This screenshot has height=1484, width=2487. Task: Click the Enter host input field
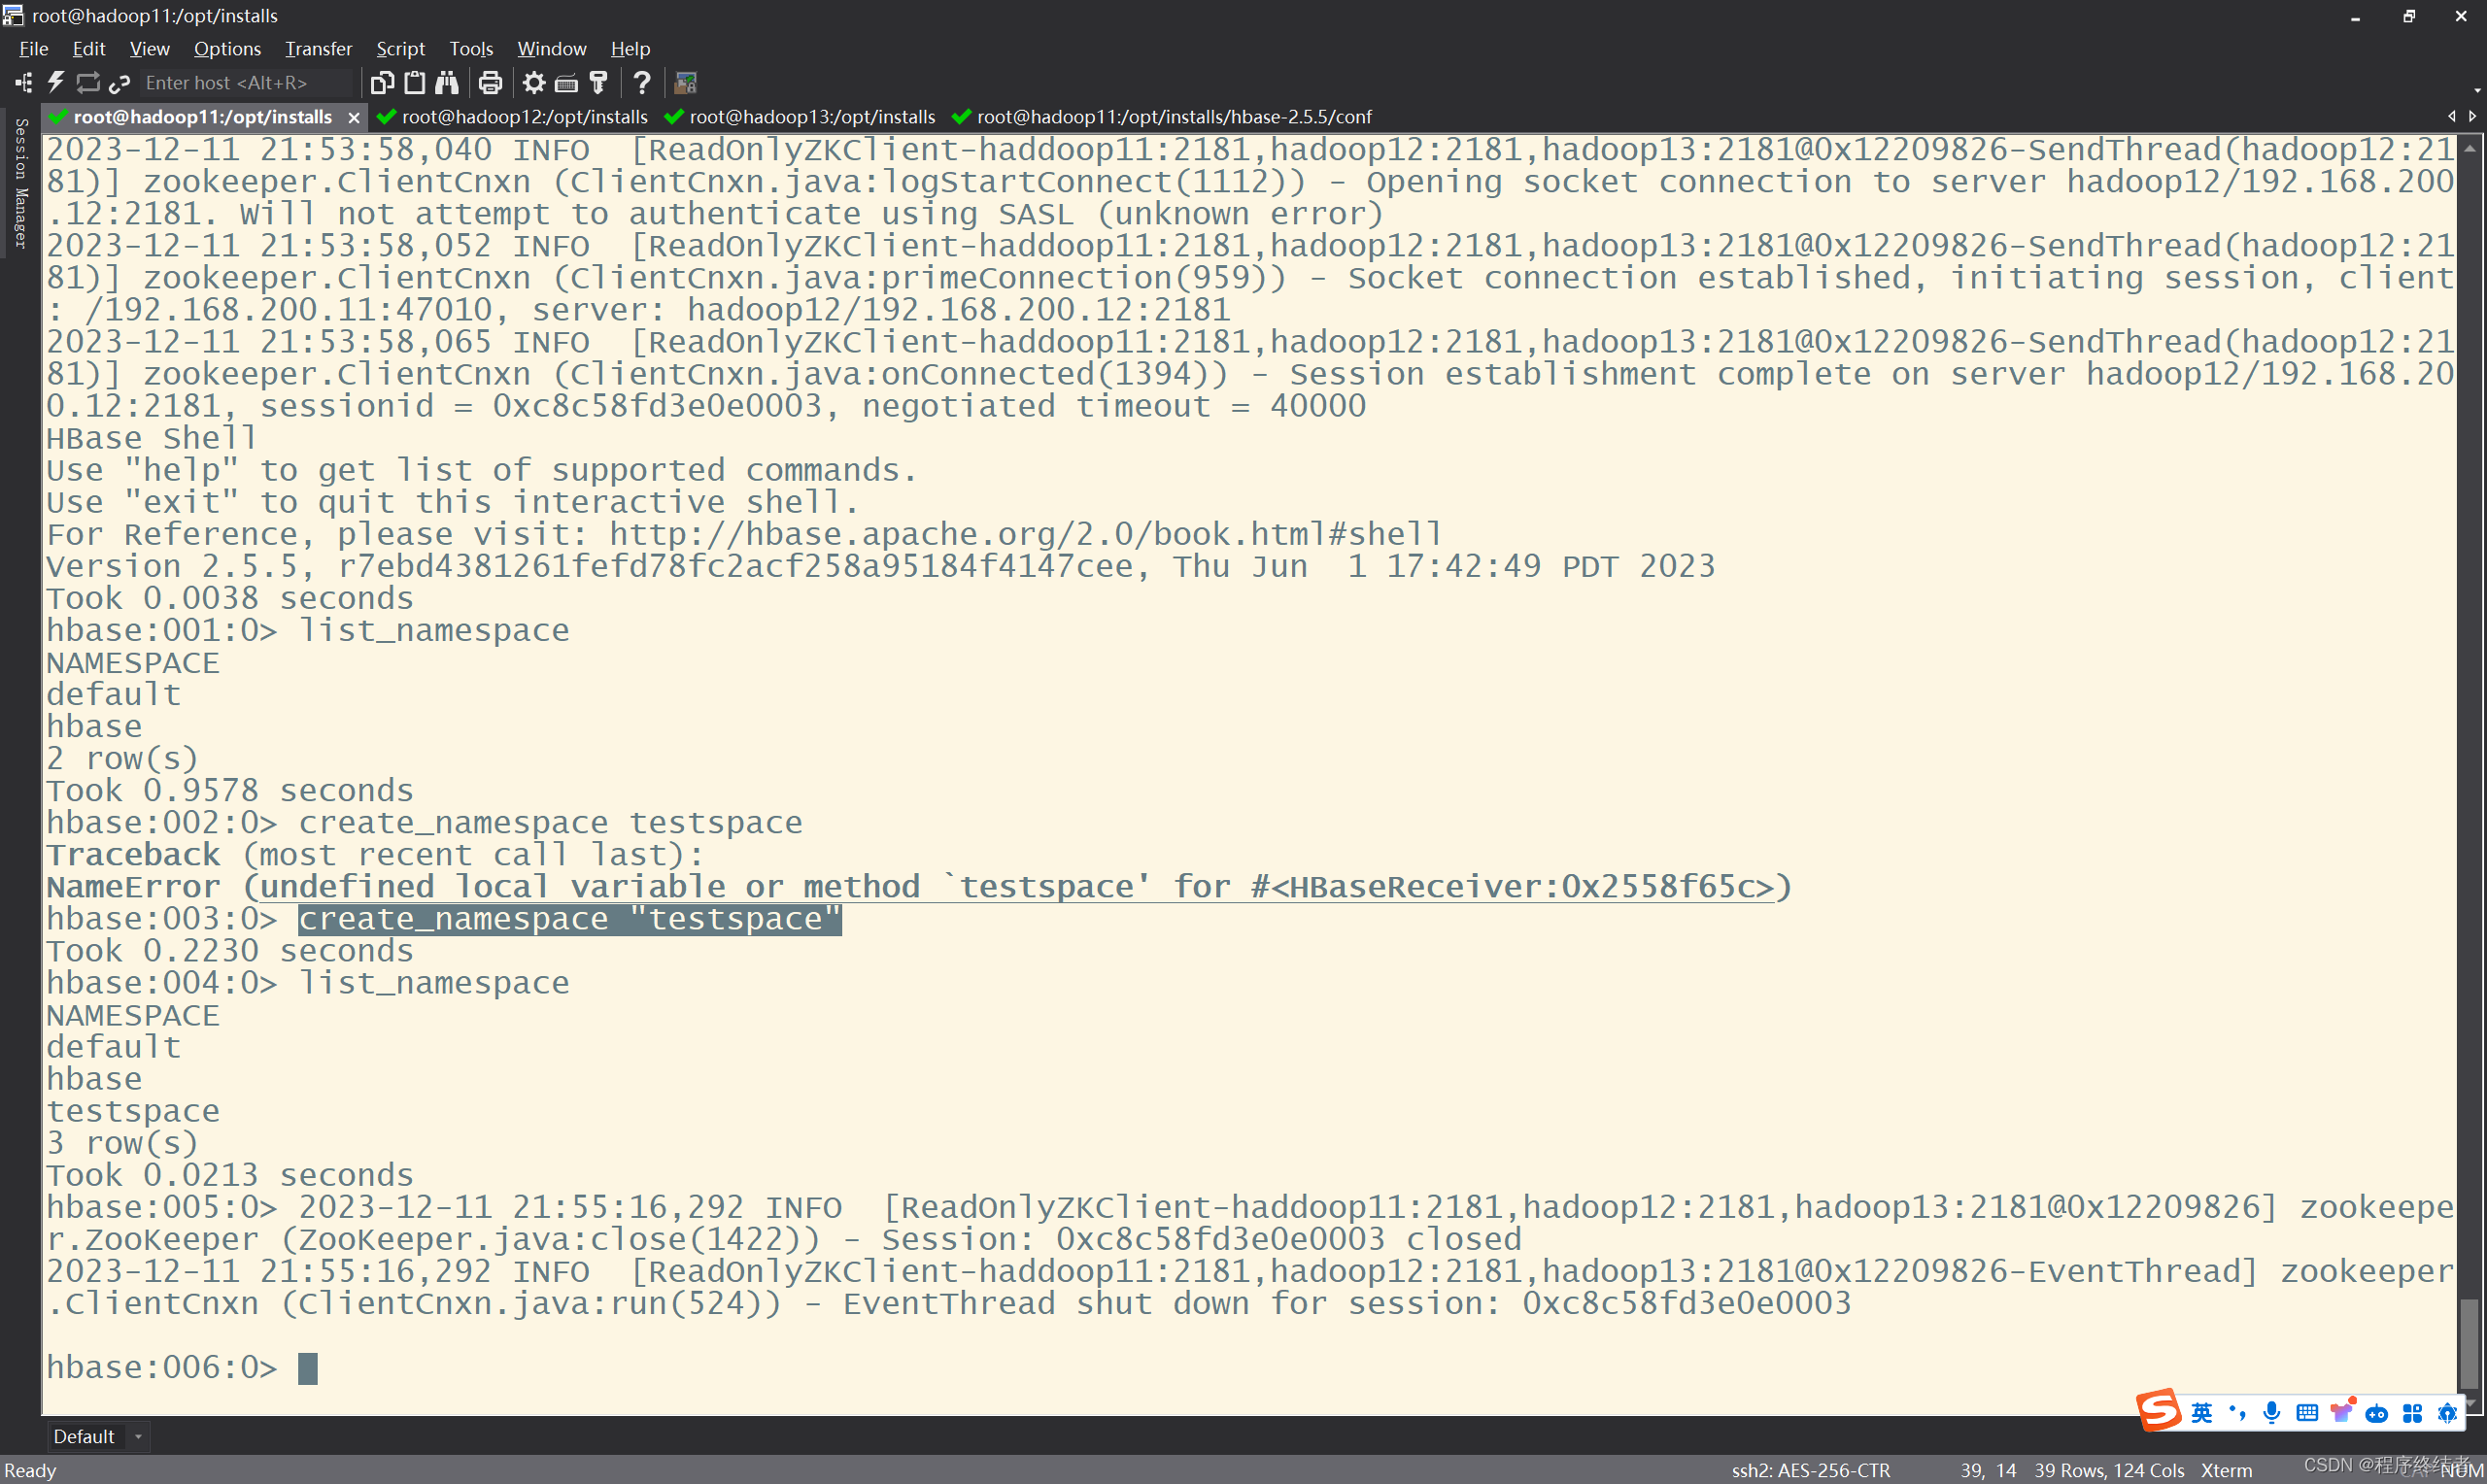click(245, 83)
